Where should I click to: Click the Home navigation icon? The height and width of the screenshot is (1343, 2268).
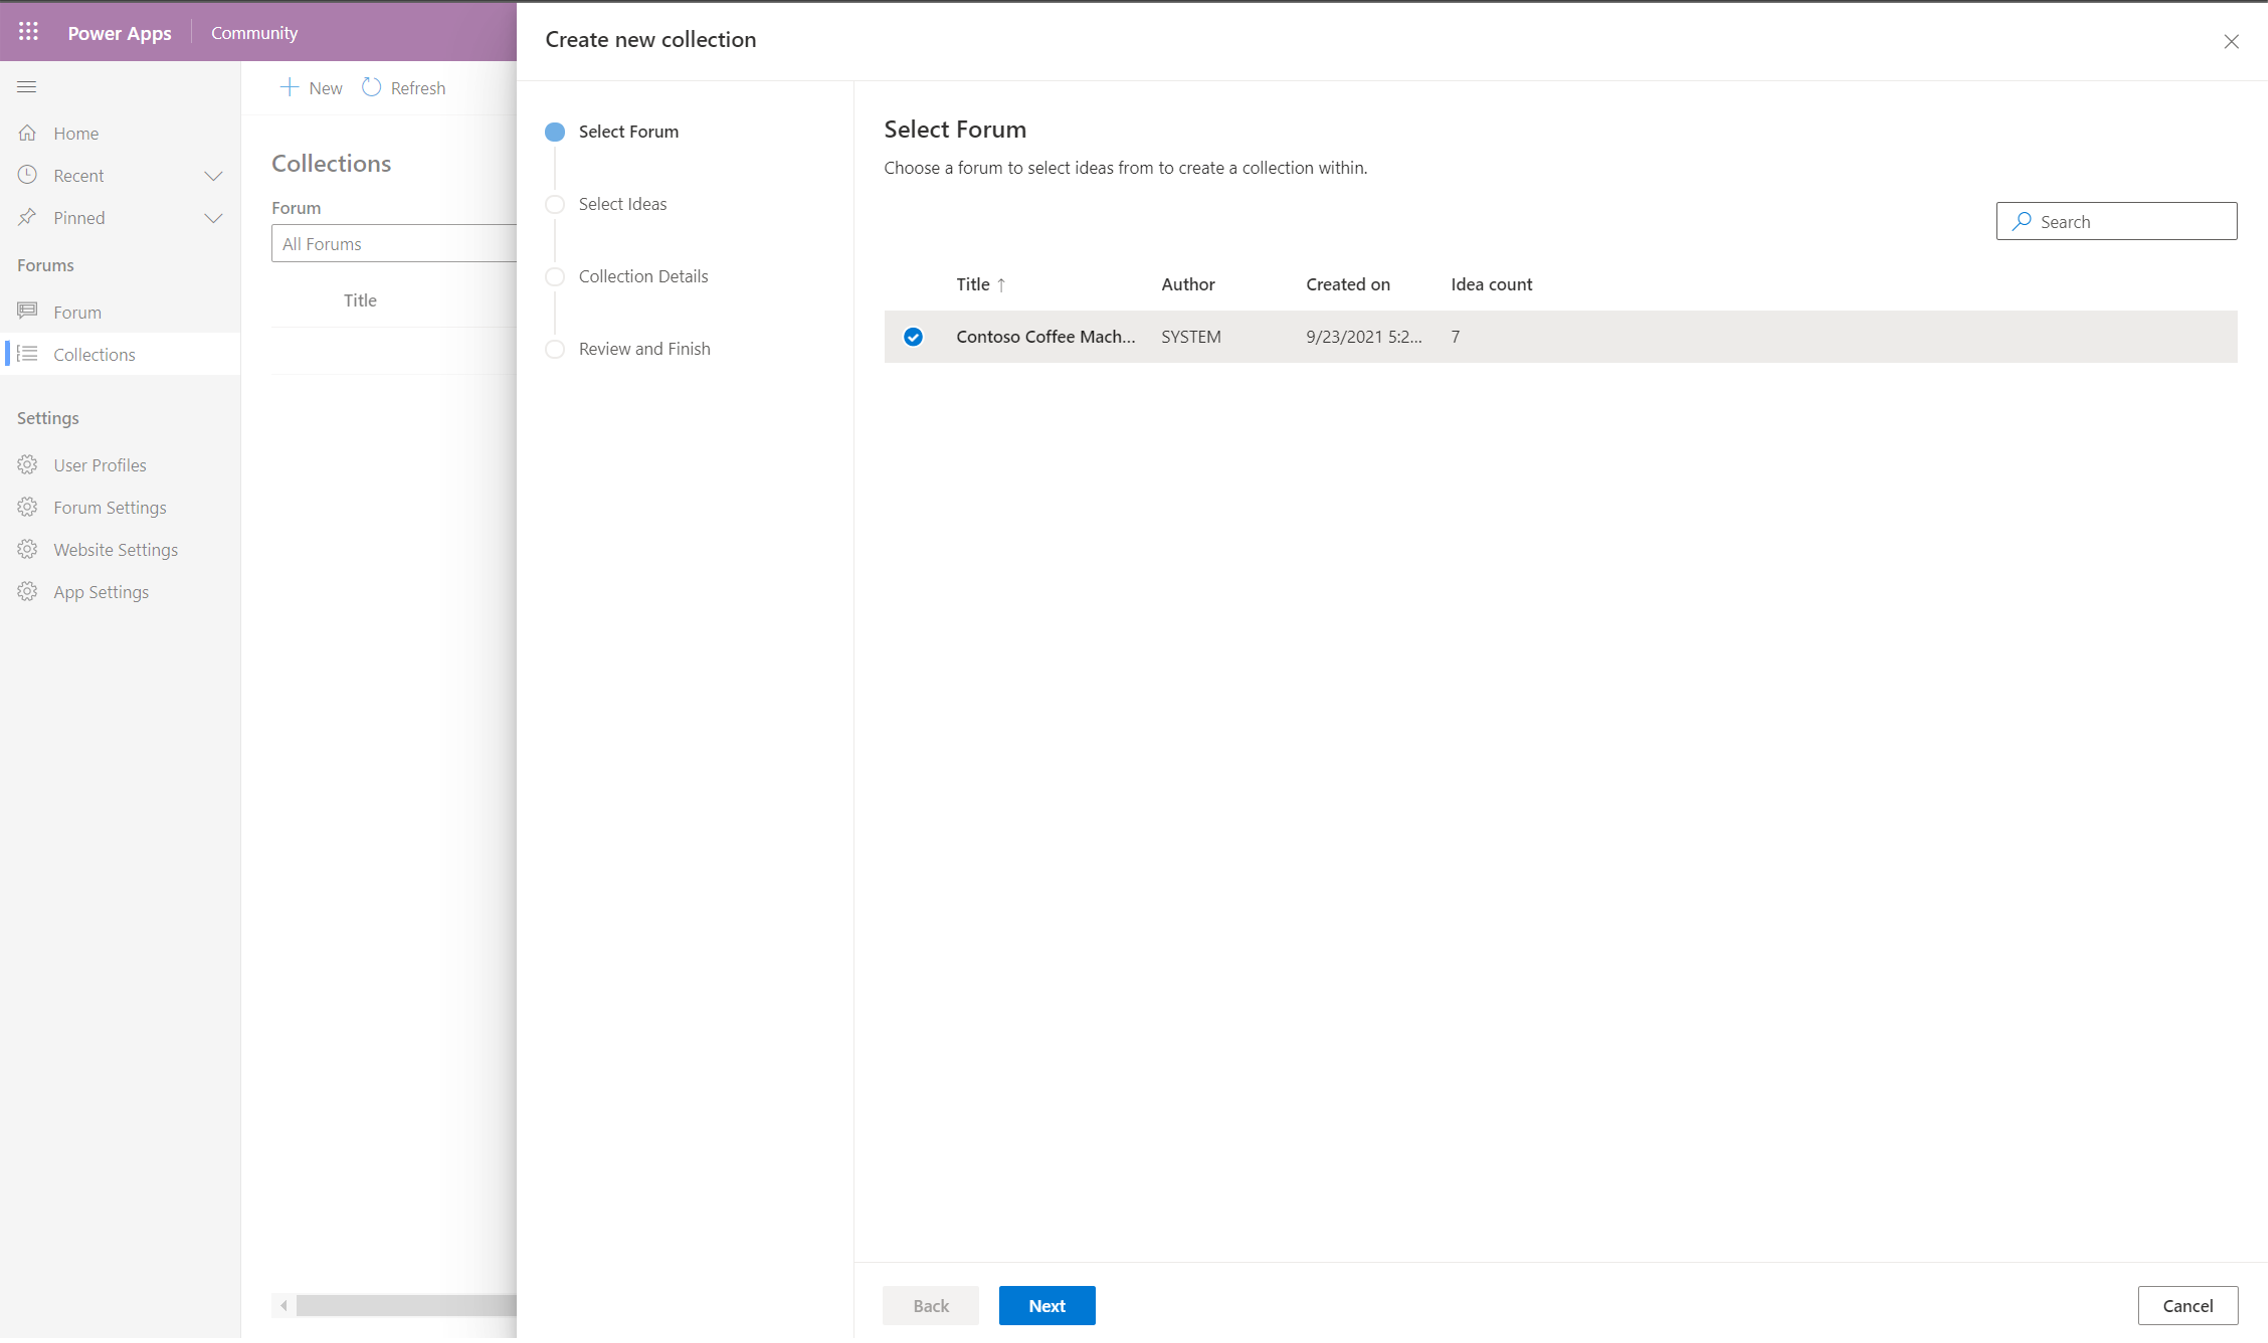30,133
